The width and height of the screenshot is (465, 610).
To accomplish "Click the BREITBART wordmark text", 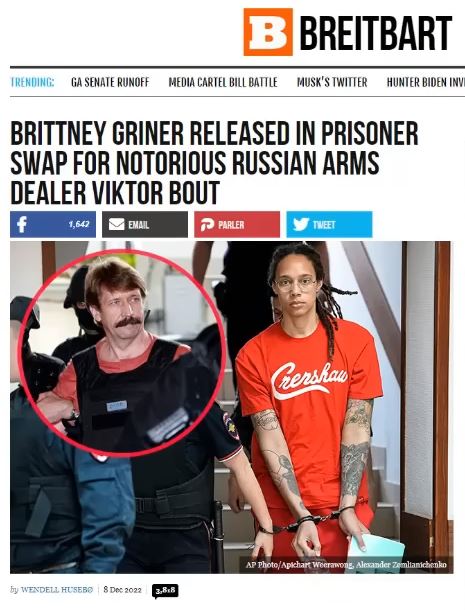I will pyautogui.click(x=376, y=33).
